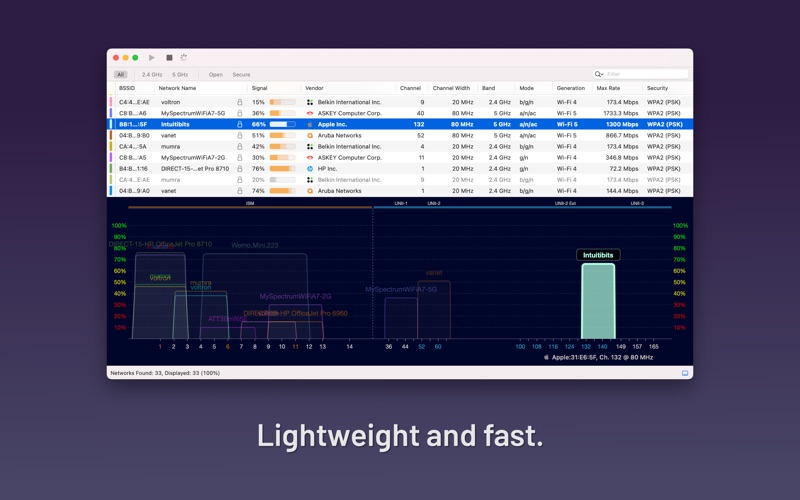Select the Intuitibits network name
The width and height of the screenshot is (800, 500).
click(175, 124)
